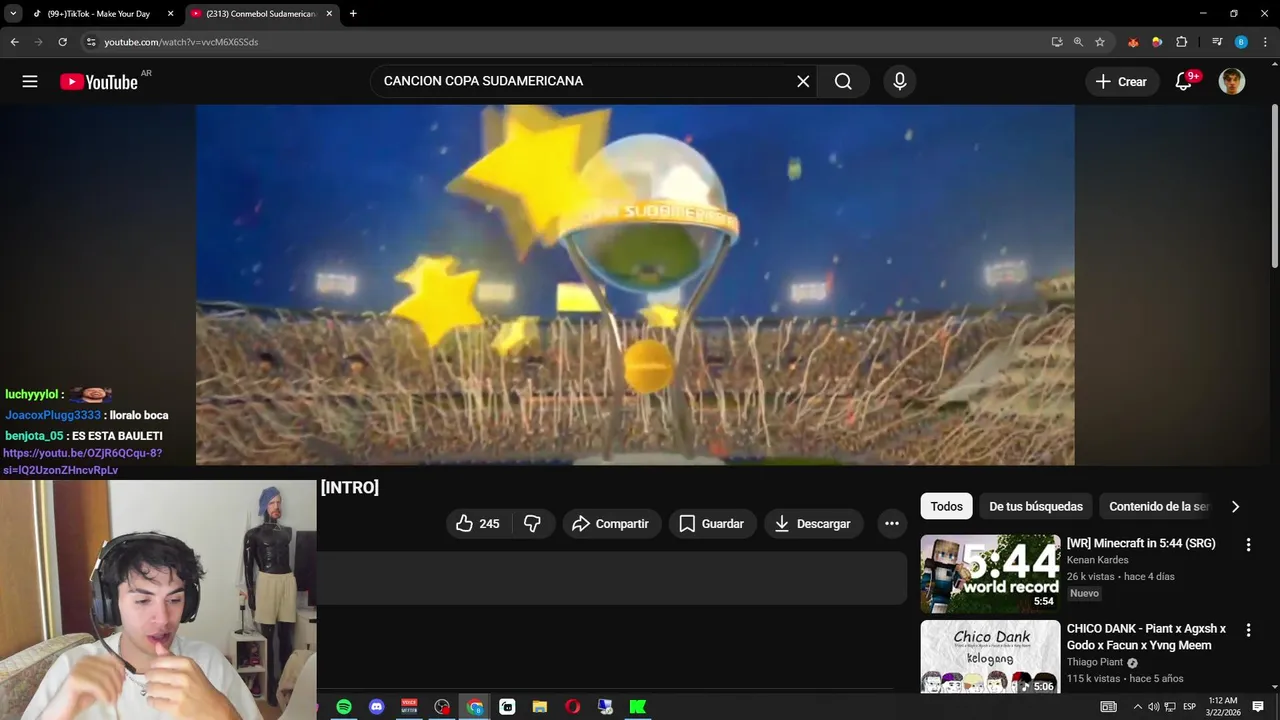
Task: Save video with Guardar button
Action: point(711,524)
